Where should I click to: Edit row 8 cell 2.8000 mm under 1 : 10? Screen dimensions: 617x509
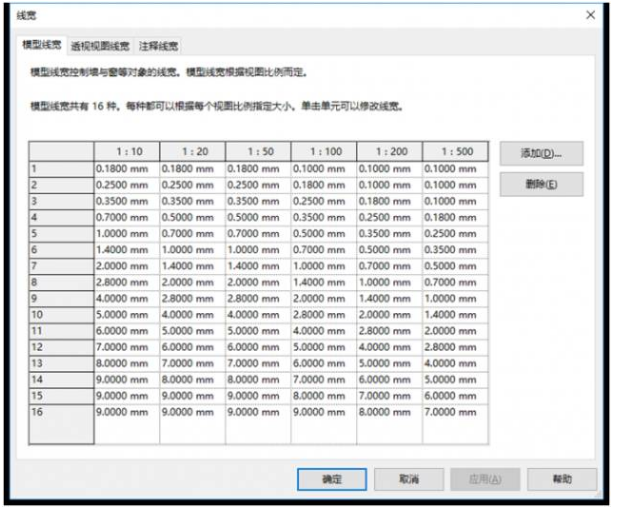point(127,282)
